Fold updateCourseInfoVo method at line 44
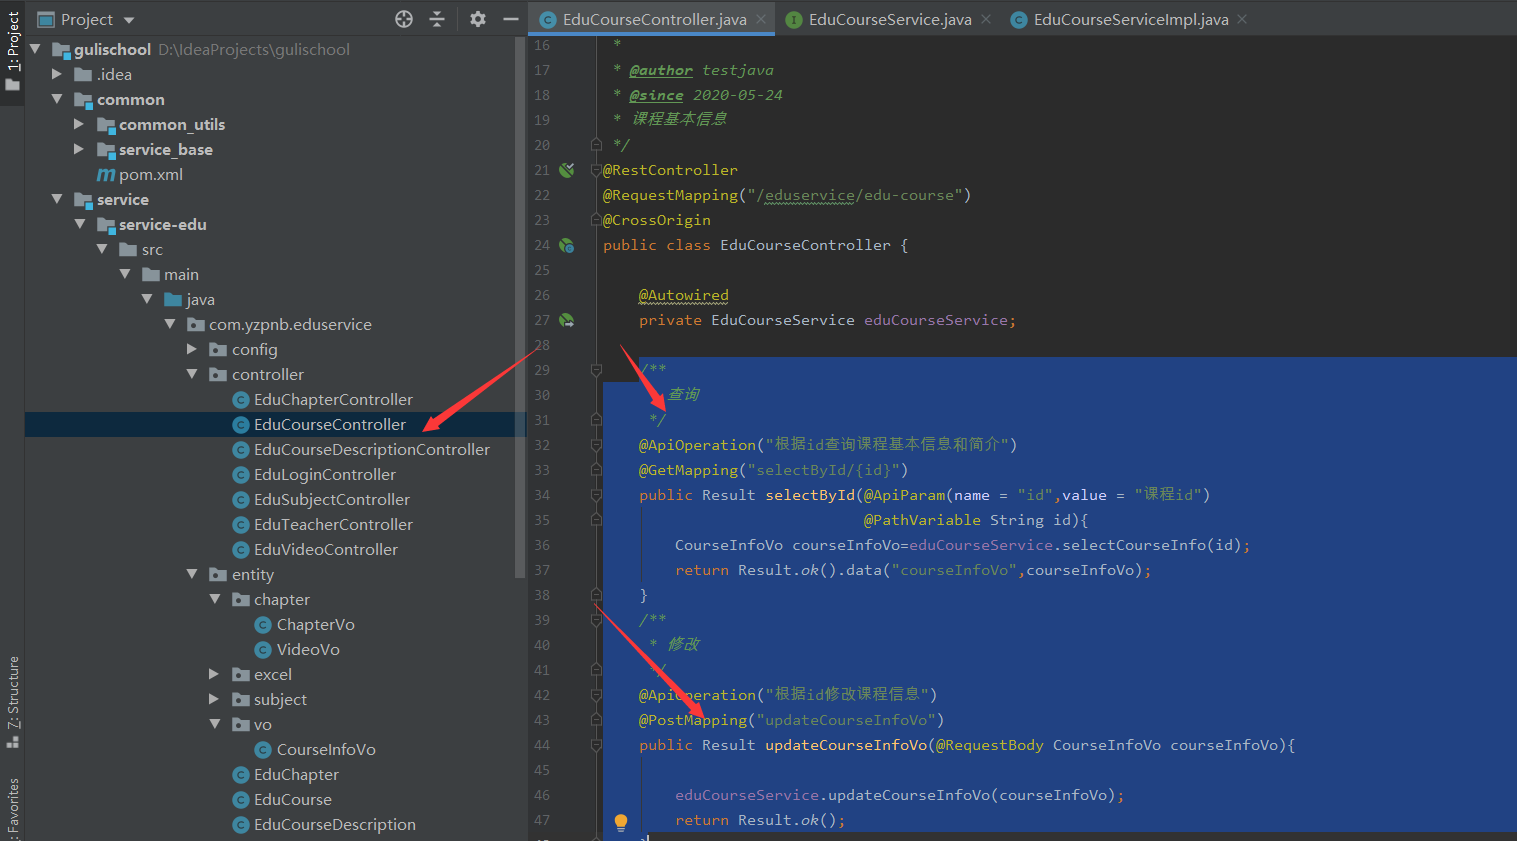The height and width of the screenshot is (841, 1517). (596, 745)
